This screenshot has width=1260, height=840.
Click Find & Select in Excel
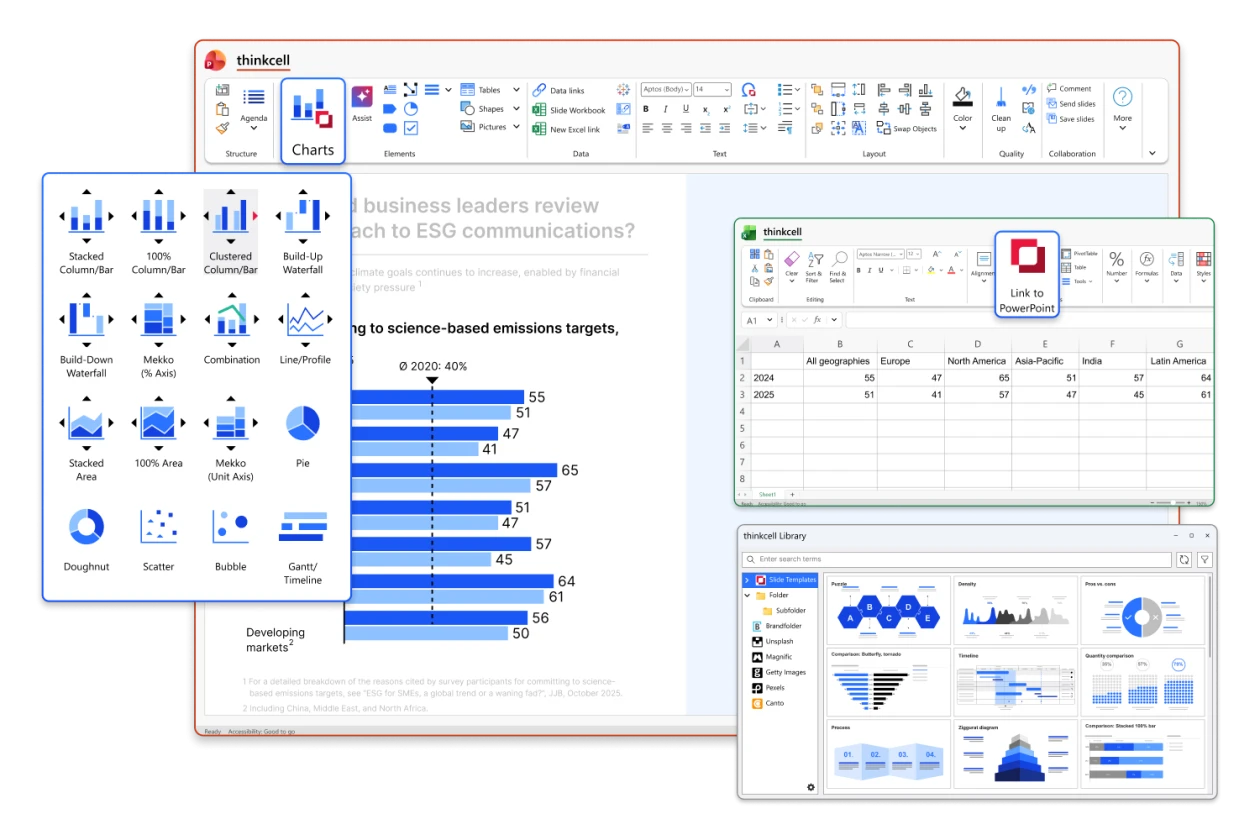tap(838, 267)
